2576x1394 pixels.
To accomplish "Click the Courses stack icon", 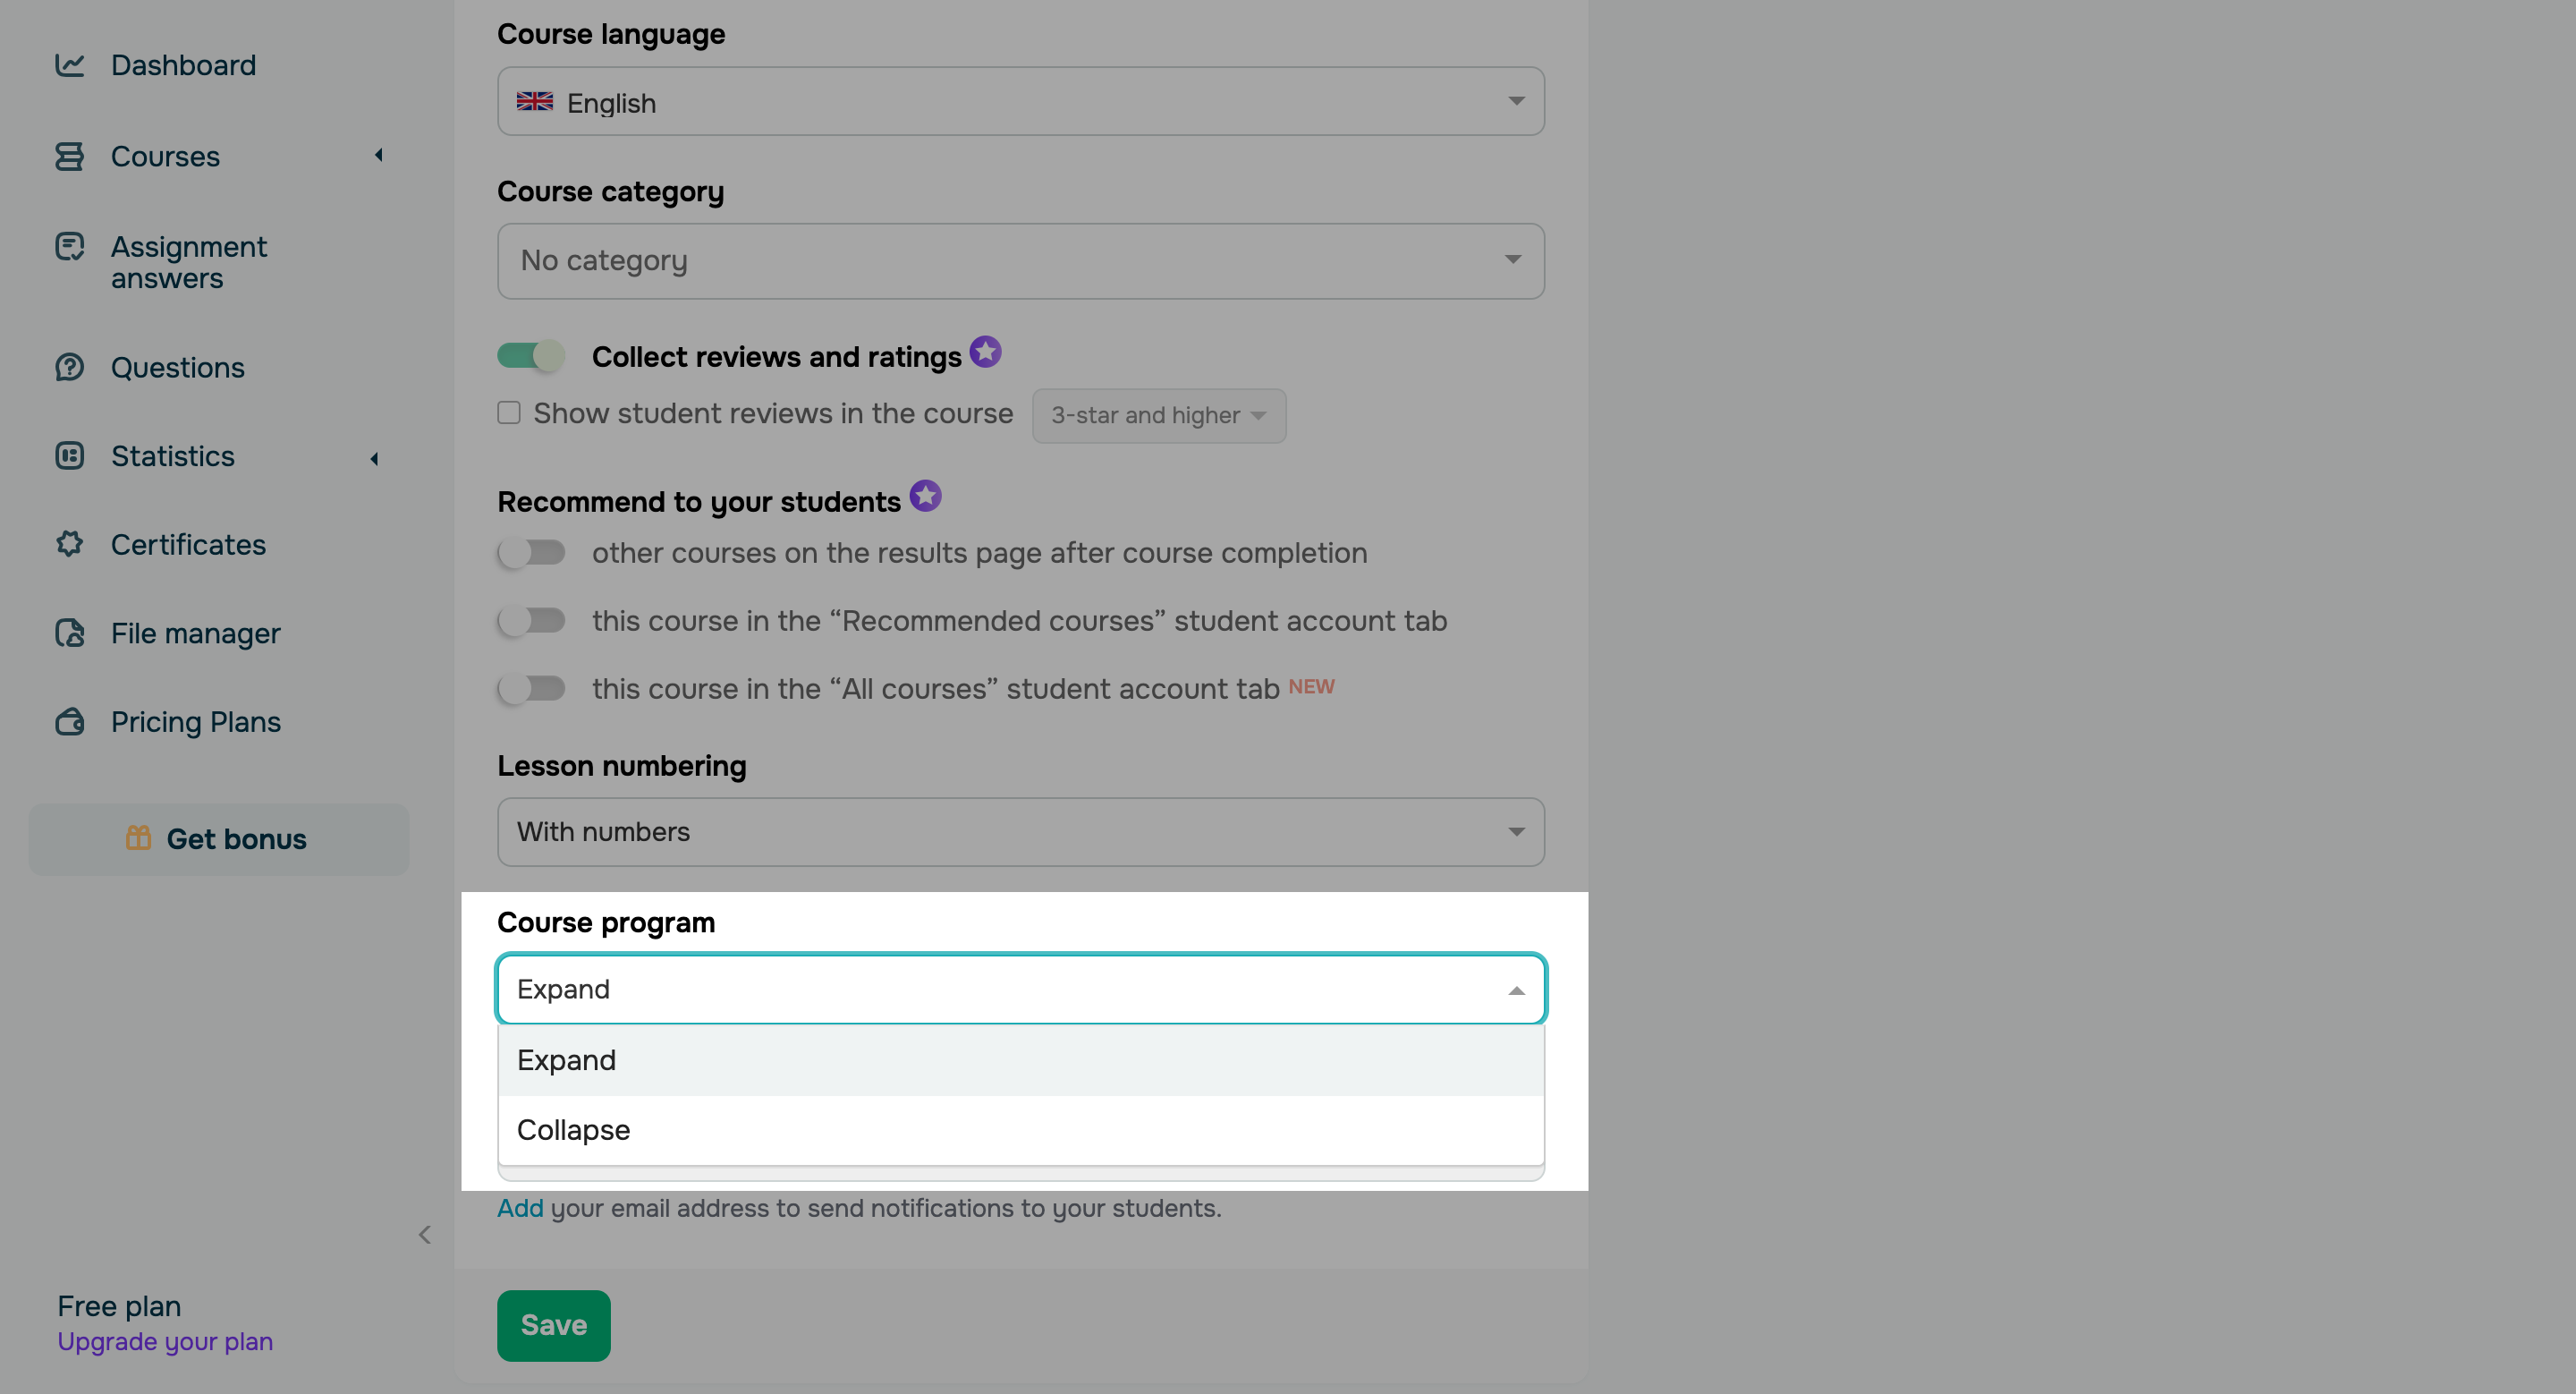I will (x=69, y=156).
